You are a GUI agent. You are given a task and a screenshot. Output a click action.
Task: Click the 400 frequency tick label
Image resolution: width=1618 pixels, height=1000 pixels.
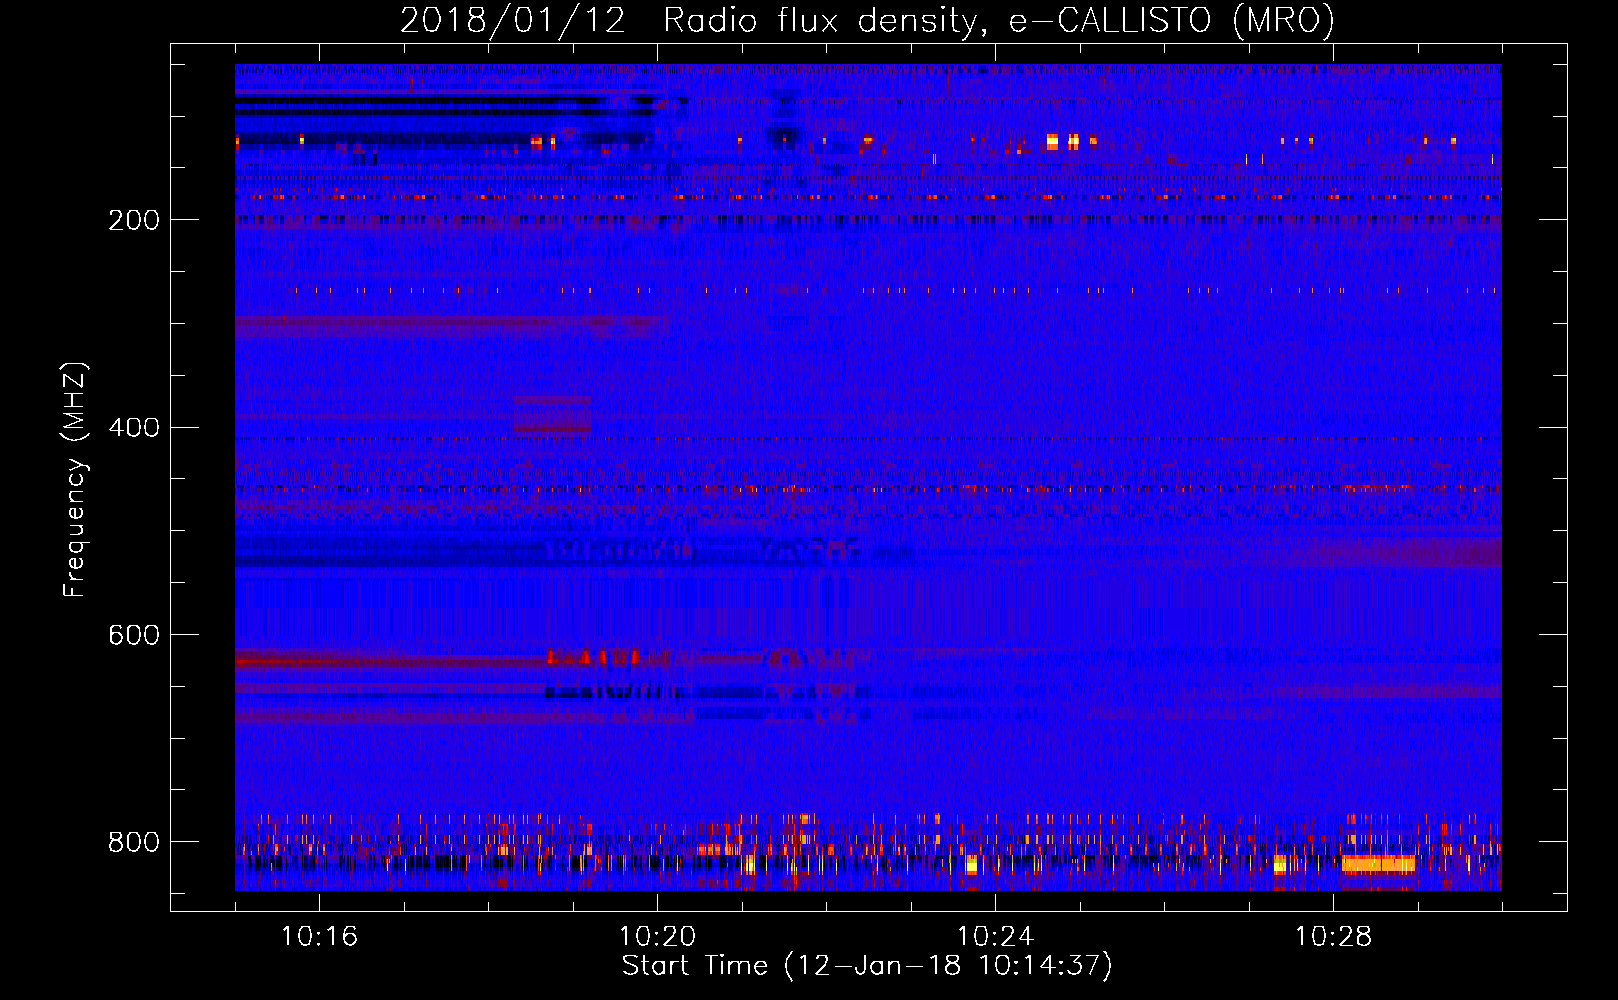coord(134,428)
